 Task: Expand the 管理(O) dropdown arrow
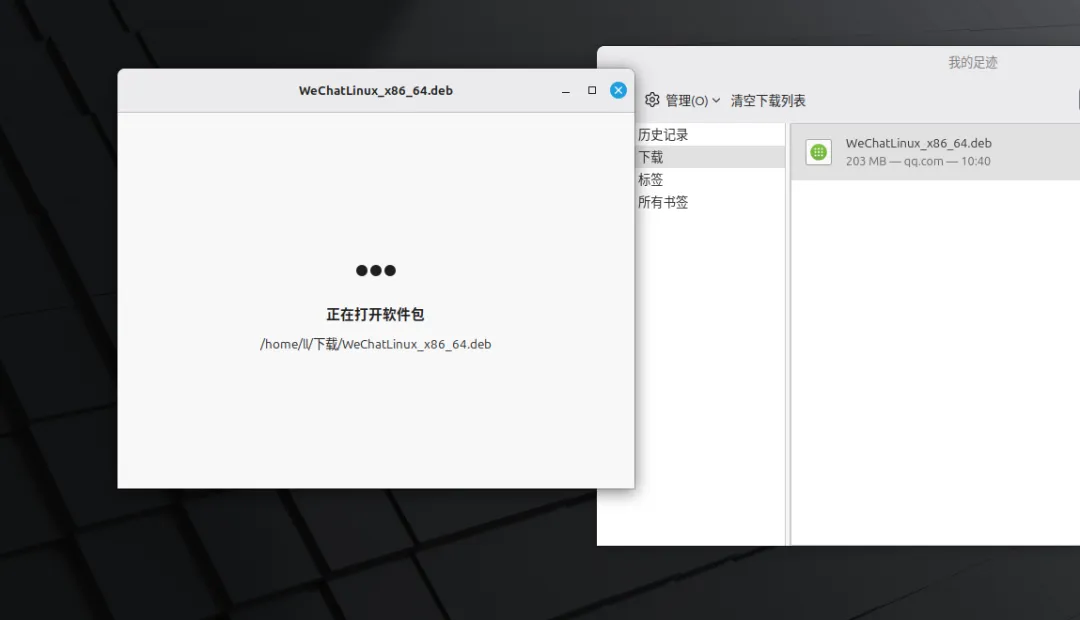point(716,101)
